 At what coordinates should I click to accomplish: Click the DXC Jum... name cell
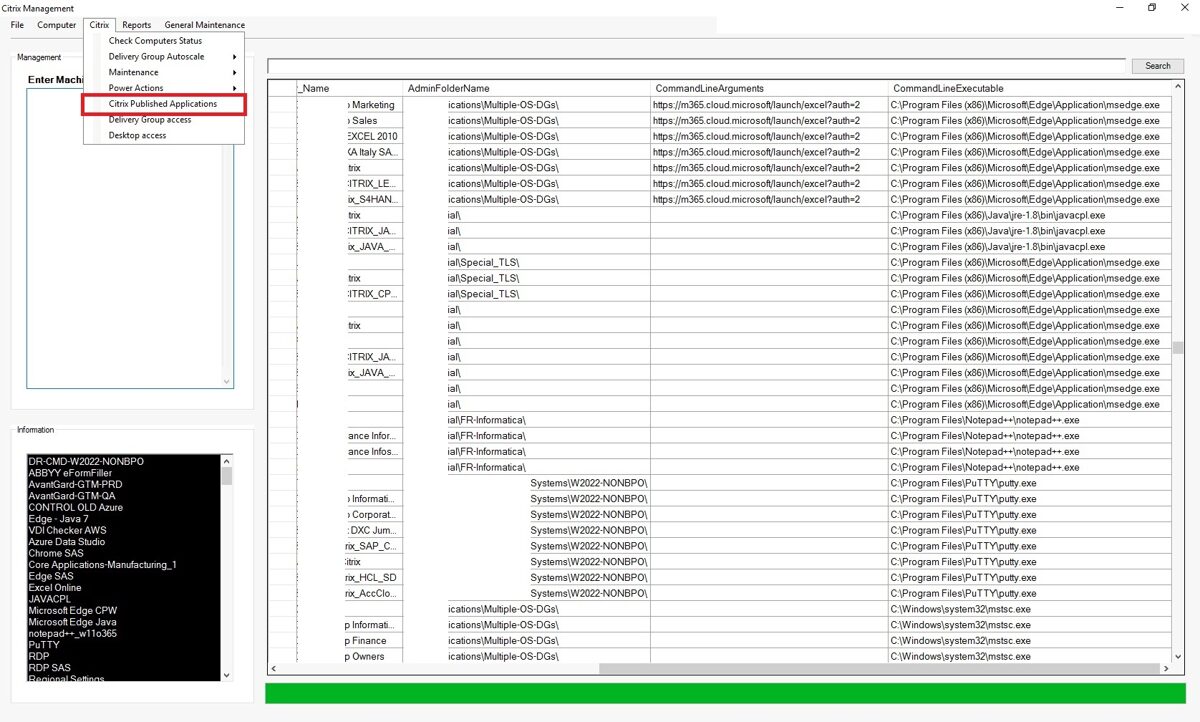(350, 531)
